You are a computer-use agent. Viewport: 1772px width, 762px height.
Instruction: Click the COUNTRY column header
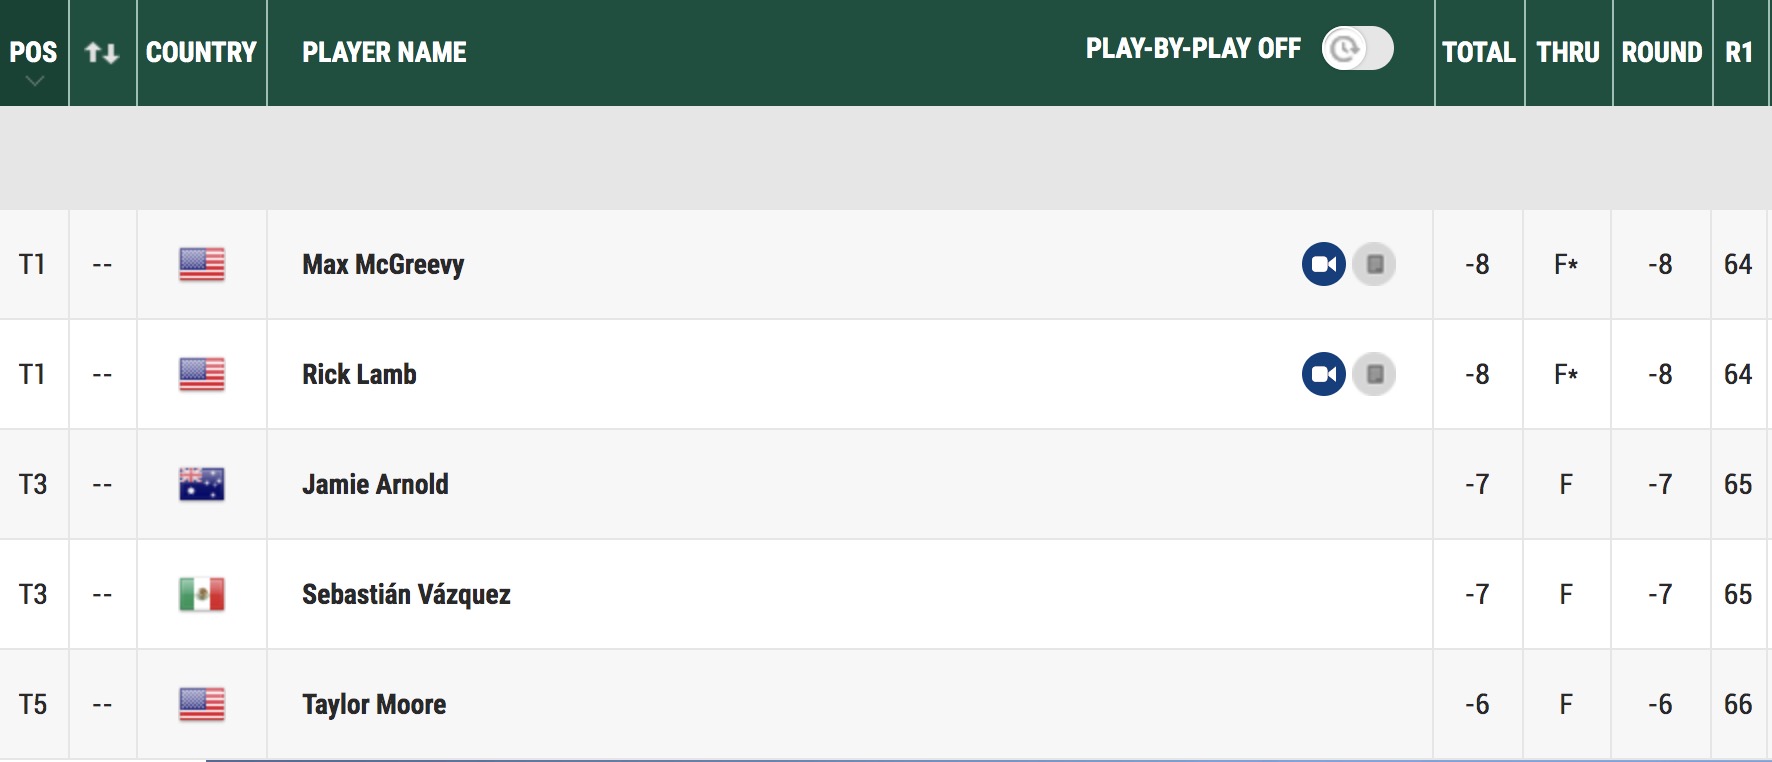tap(201, 52)
